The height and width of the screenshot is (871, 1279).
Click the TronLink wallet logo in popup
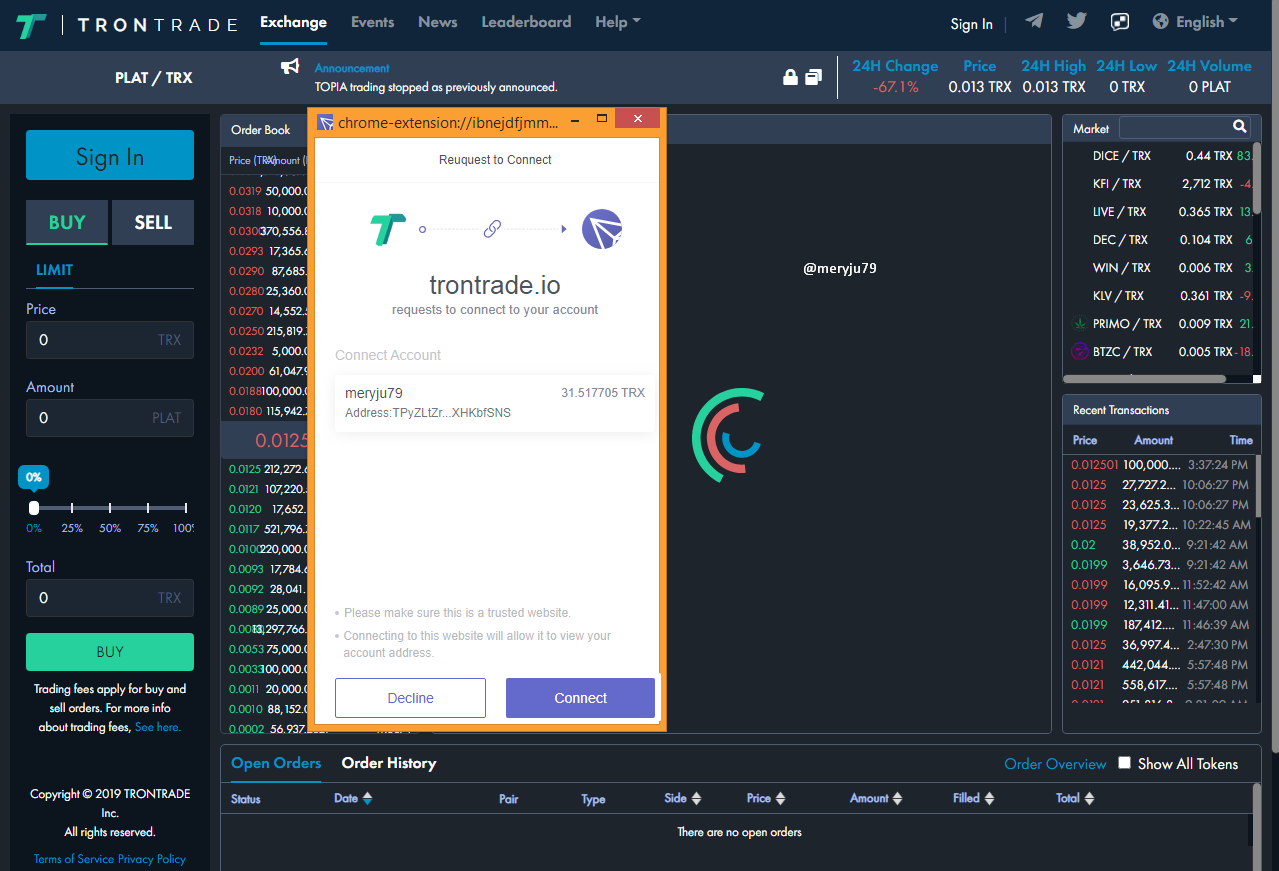[602, 229]
